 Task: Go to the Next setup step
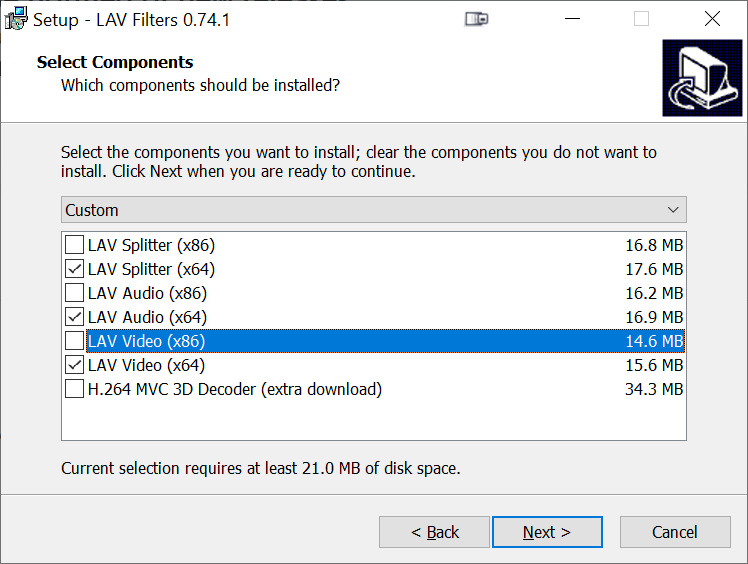547,532
